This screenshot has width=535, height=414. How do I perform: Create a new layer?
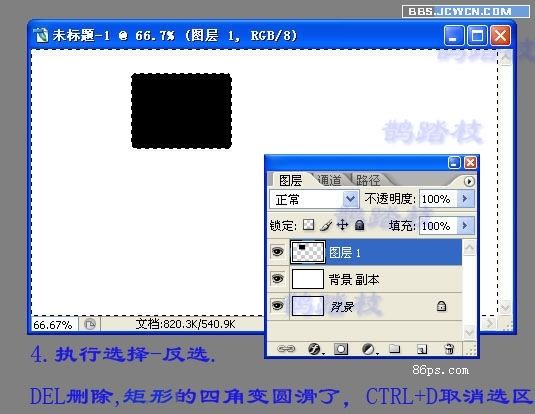tap(422, 349)
